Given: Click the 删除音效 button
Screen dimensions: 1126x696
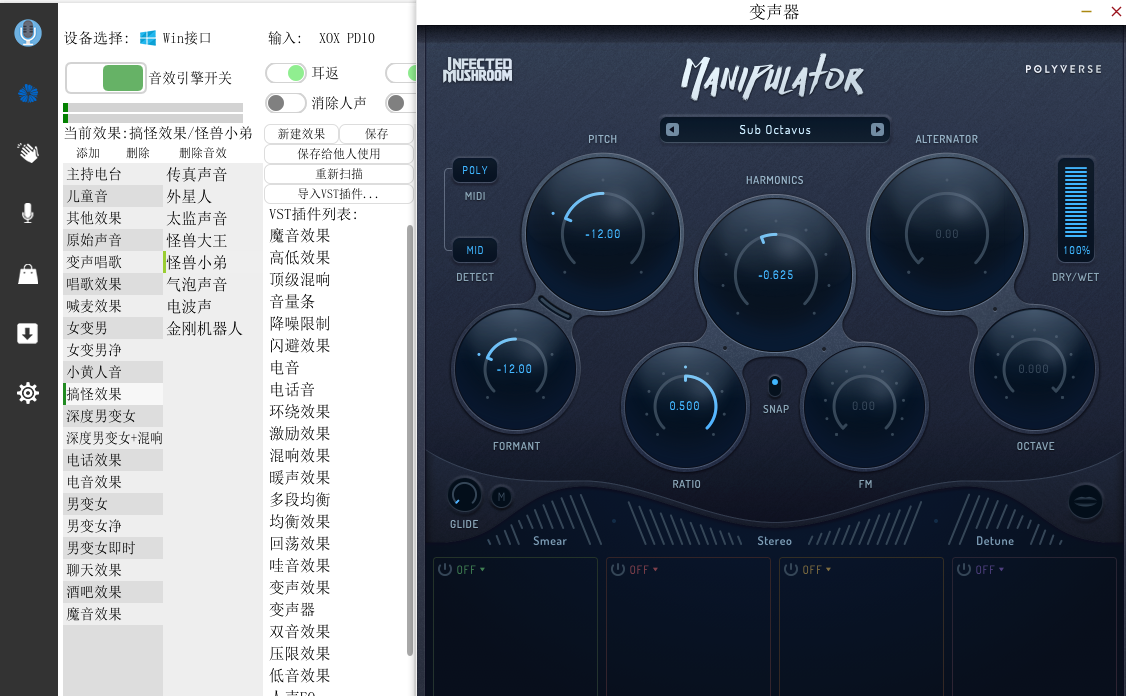Looking at the screenshot, I should tap(203, 153).
